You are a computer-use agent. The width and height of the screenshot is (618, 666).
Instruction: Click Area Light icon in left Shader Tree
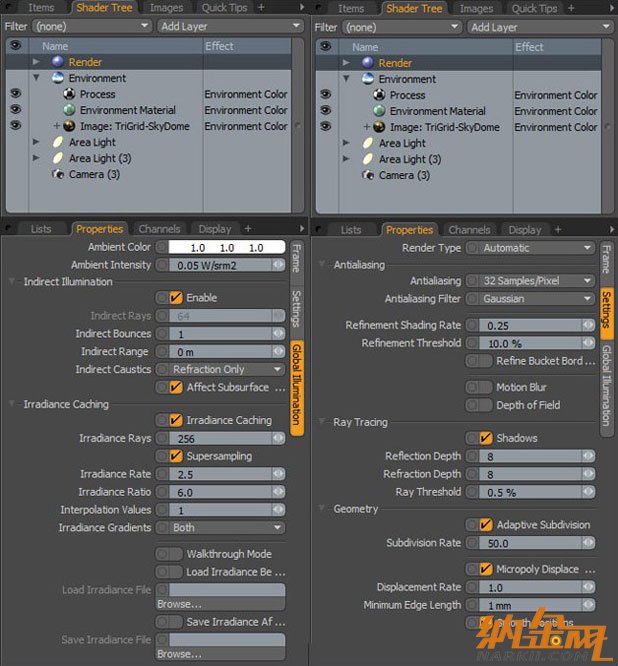pyautogui.click(x=58, y=142)
